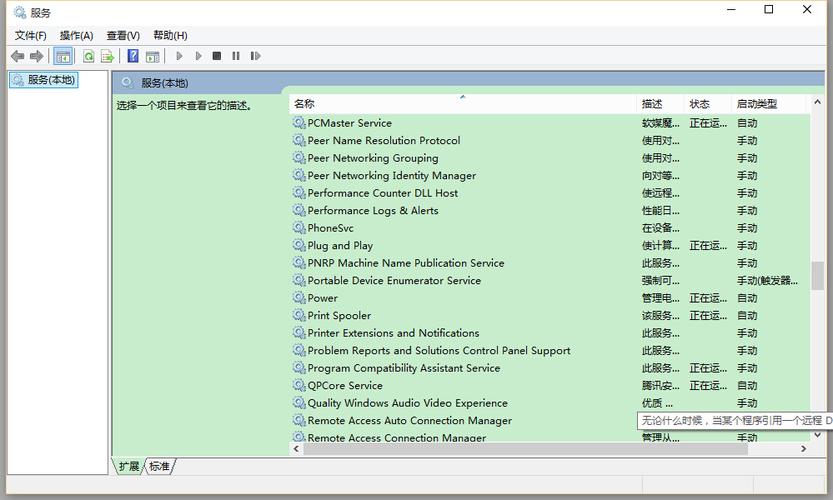Click the horizontal scrollbar right arrow
833x500 pixels.
804,449
